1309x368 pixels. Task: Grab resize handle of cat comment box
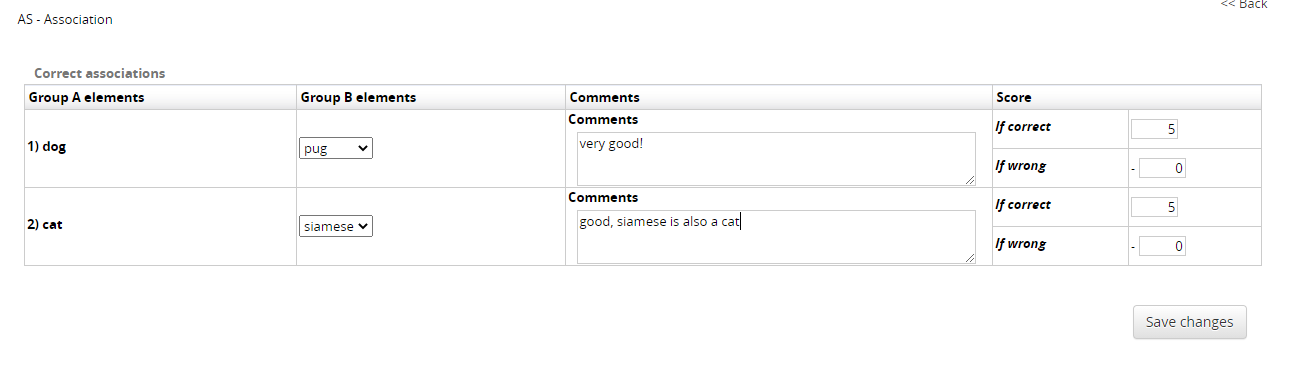969,258
